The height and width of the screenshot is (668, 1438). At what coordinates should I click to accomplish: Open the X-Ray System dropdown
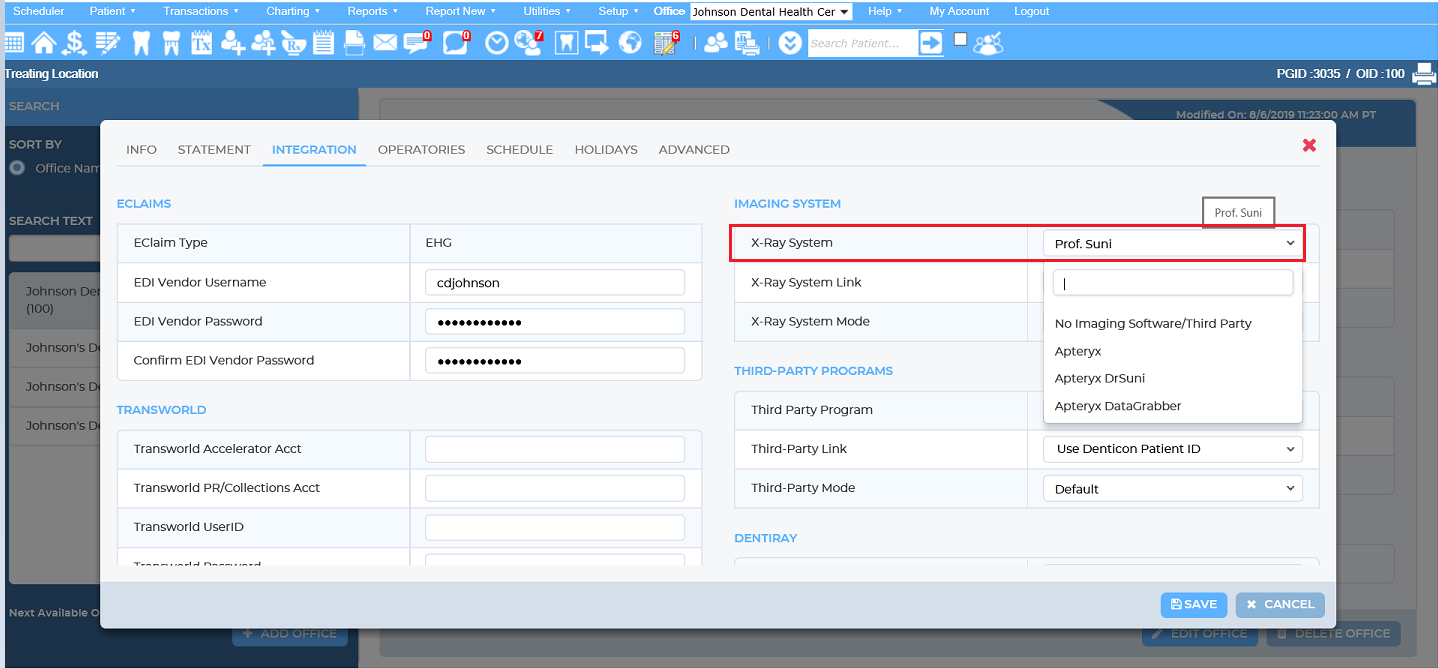[x=1173, y=243]
